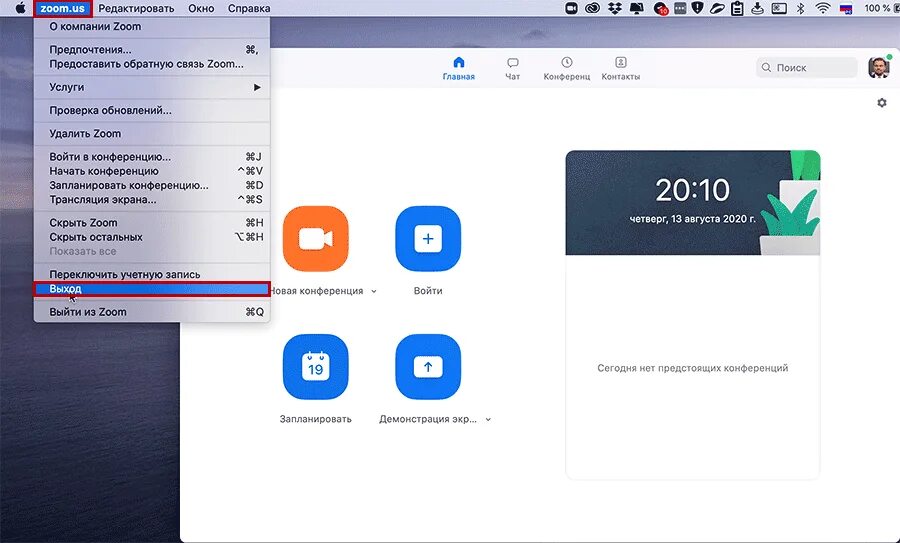The height and width of the screenshot is (543, 900).
Task: Choose Удалить Zoom menu entry
Action: (x=152, y=133)
